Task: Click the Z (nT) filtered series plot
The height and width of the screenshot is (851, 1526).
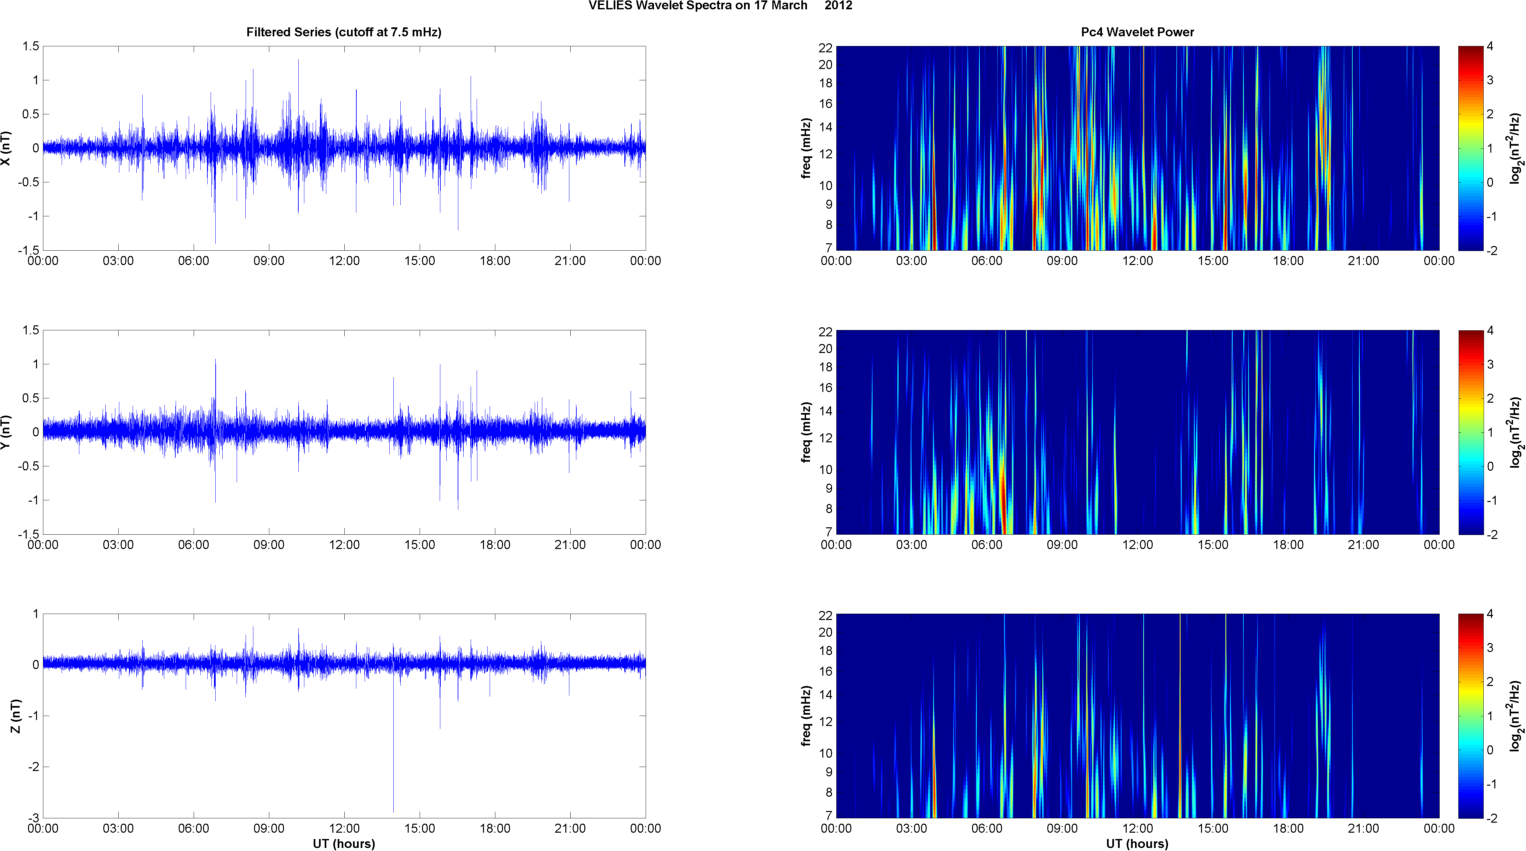Action: pyautogui.click(x=344, y=716)
